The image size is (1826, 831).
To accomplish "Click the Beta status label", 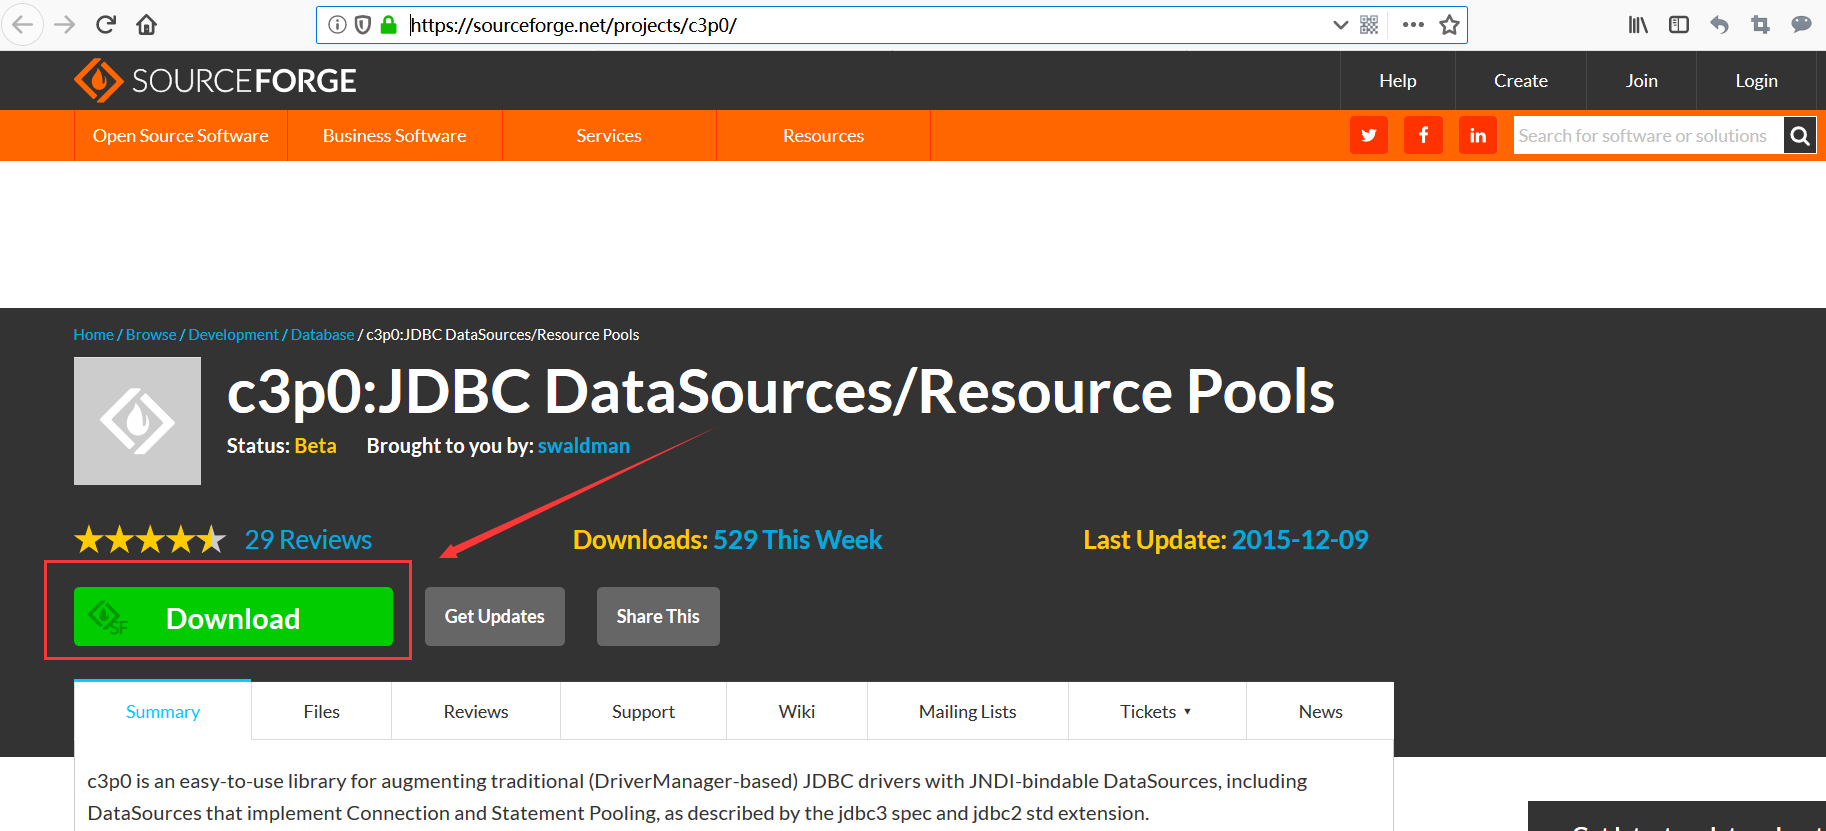I will [x=316, y=446].
